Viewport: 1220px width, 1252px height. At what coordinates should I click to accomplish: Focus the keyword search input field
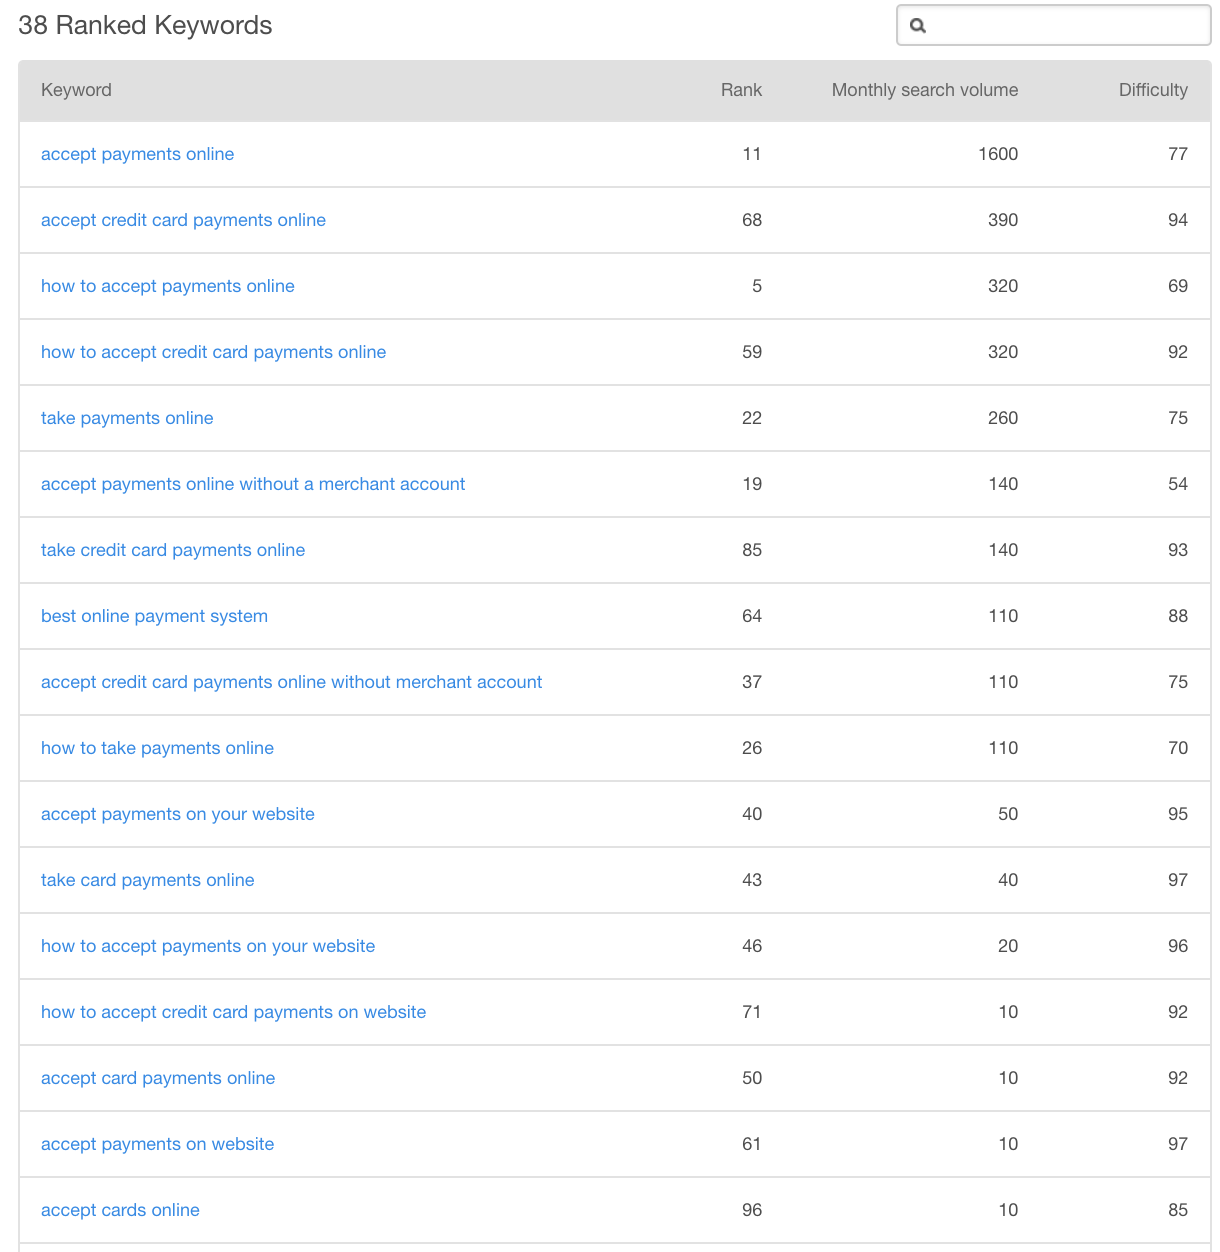click(1054, 26)
